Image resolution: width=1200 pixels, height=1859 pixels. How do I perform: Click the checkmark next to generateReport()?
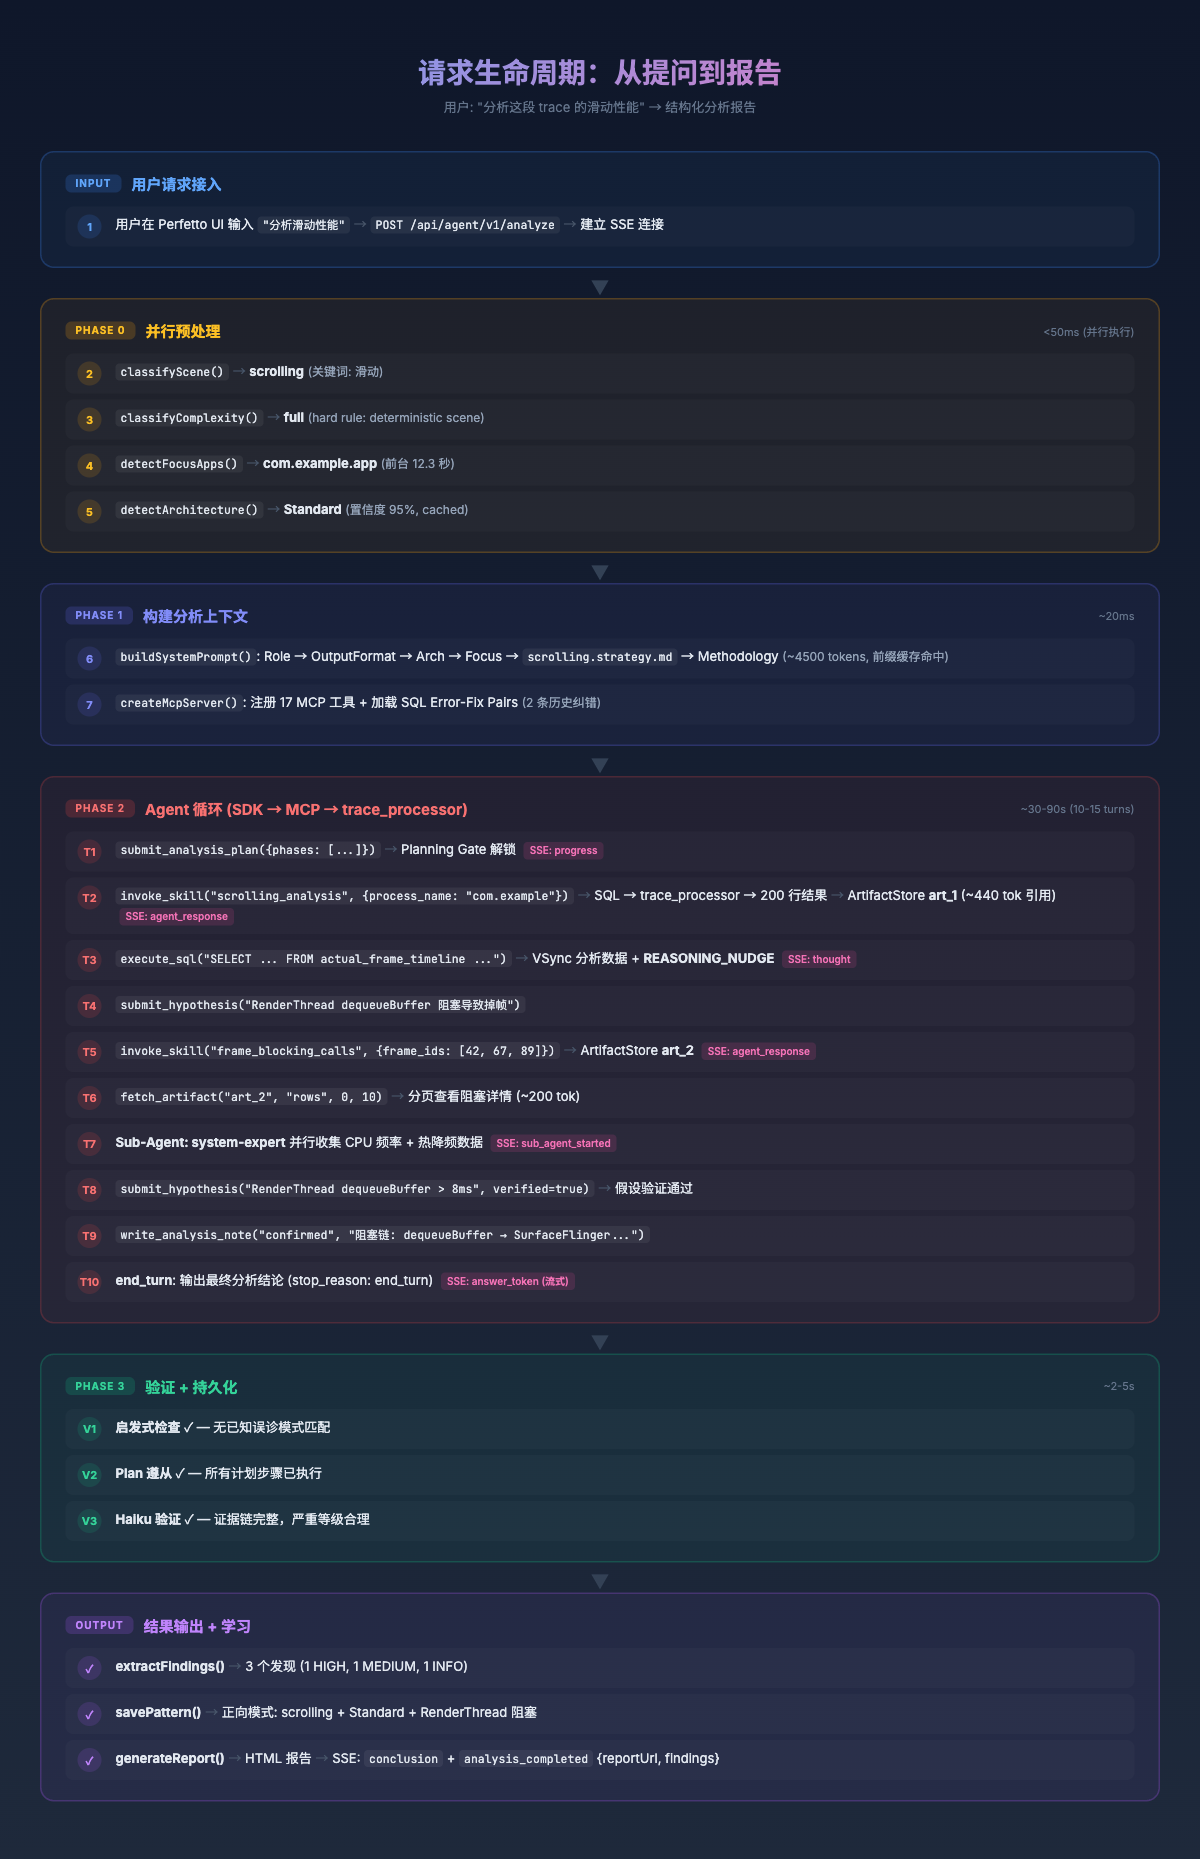[89, 1760]
